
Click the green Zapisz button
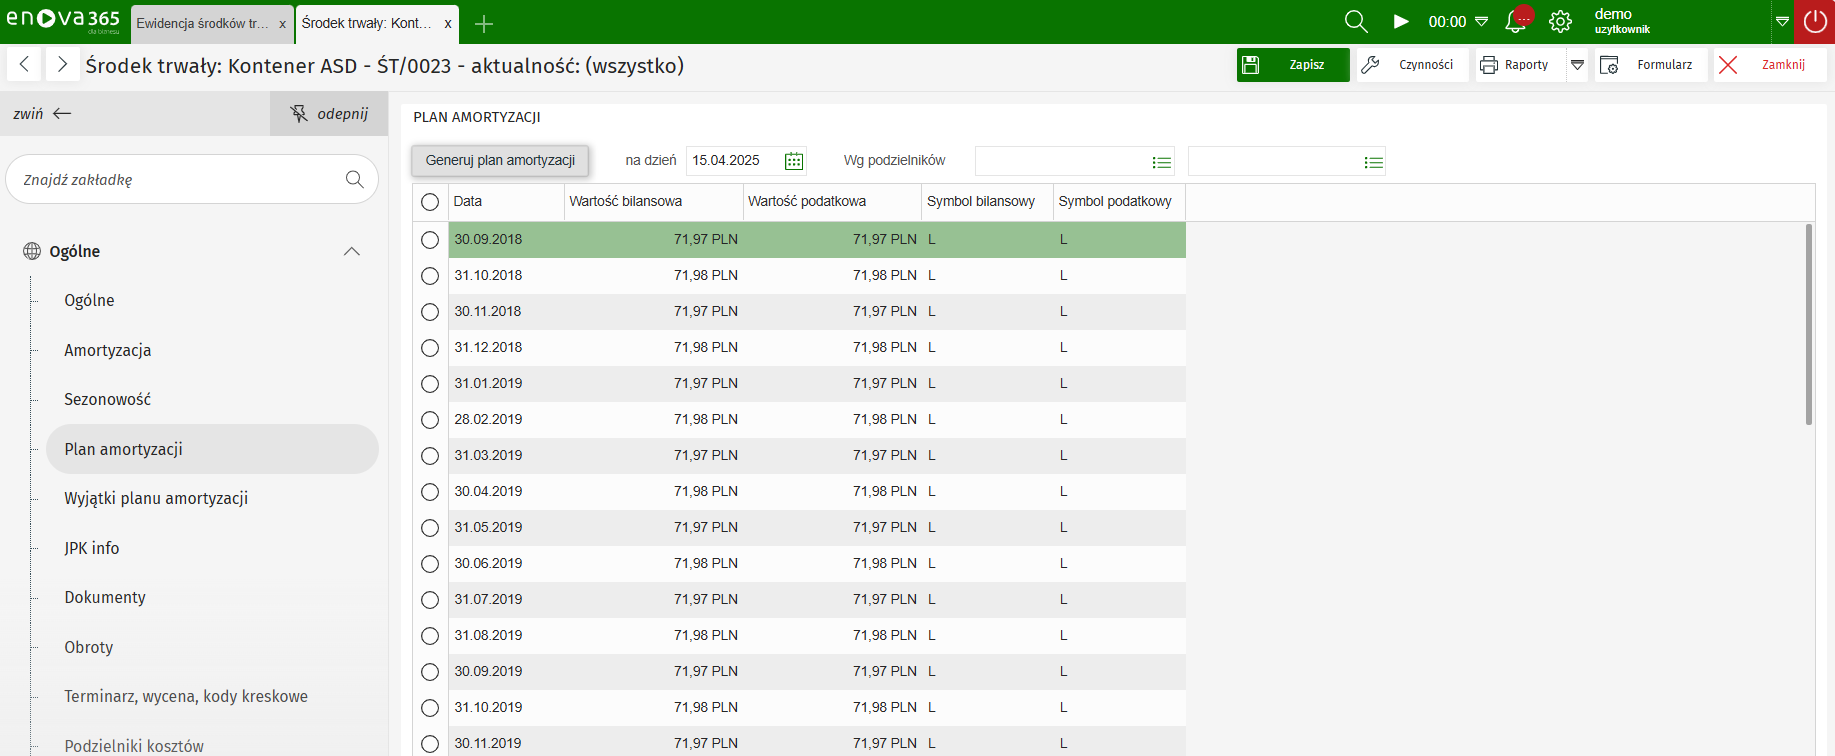coord(1292,65)
